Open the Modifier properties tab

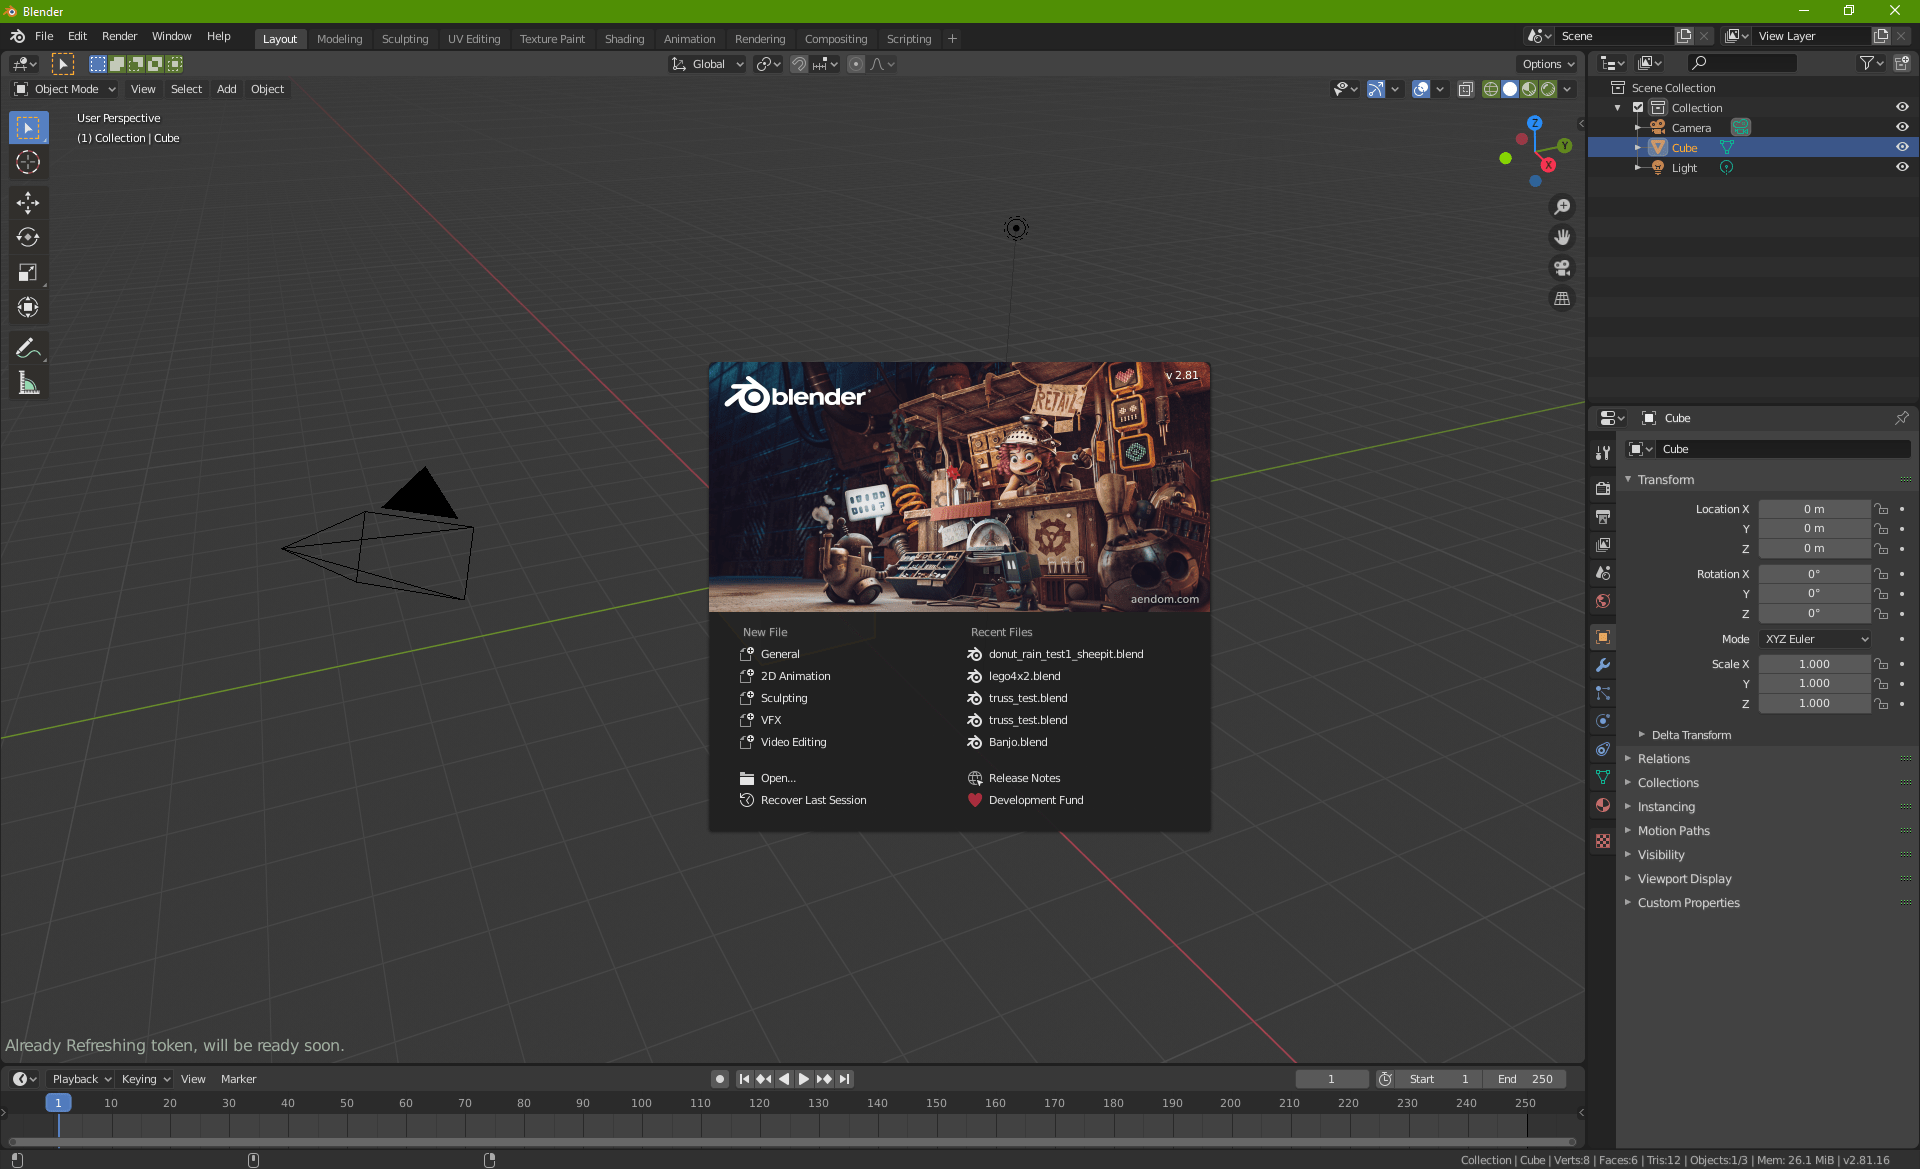pos(1602,665)
